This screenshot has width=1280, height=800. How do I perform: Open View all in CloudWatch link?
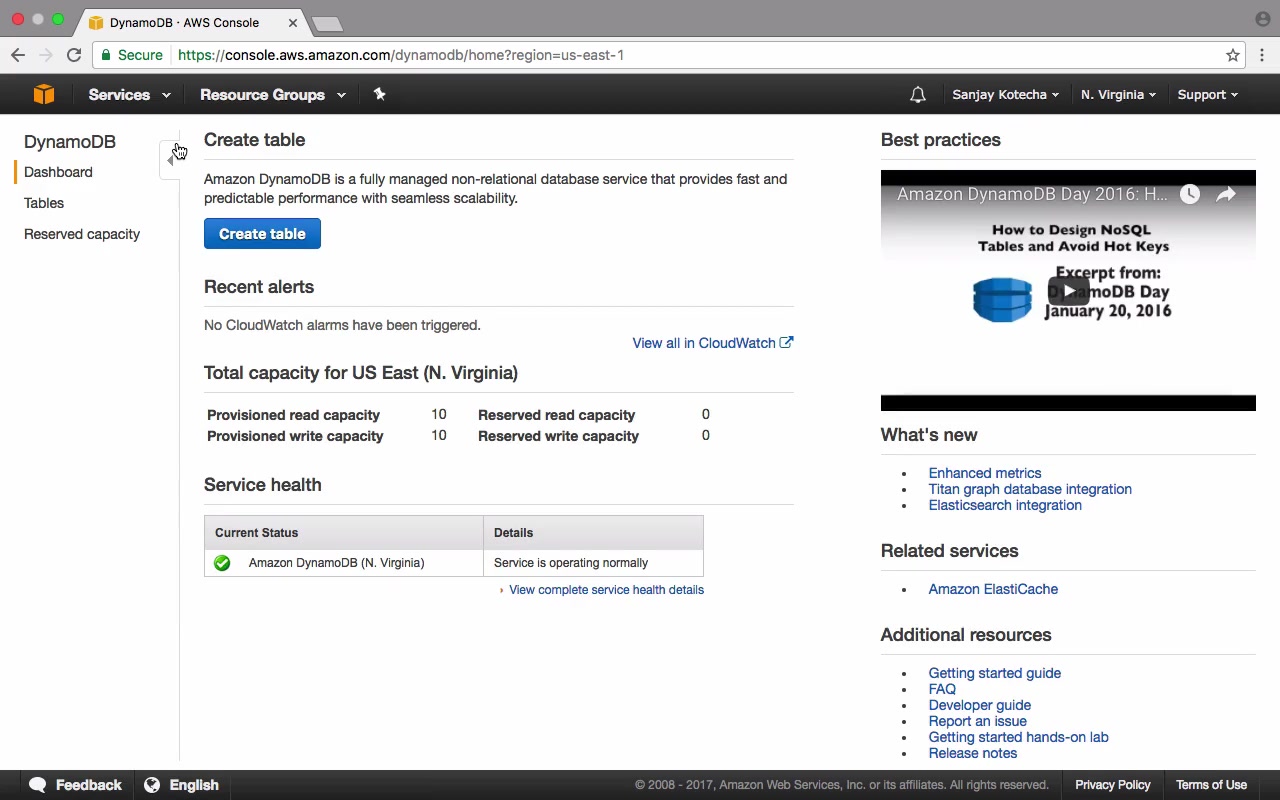(x=712, y=343)
